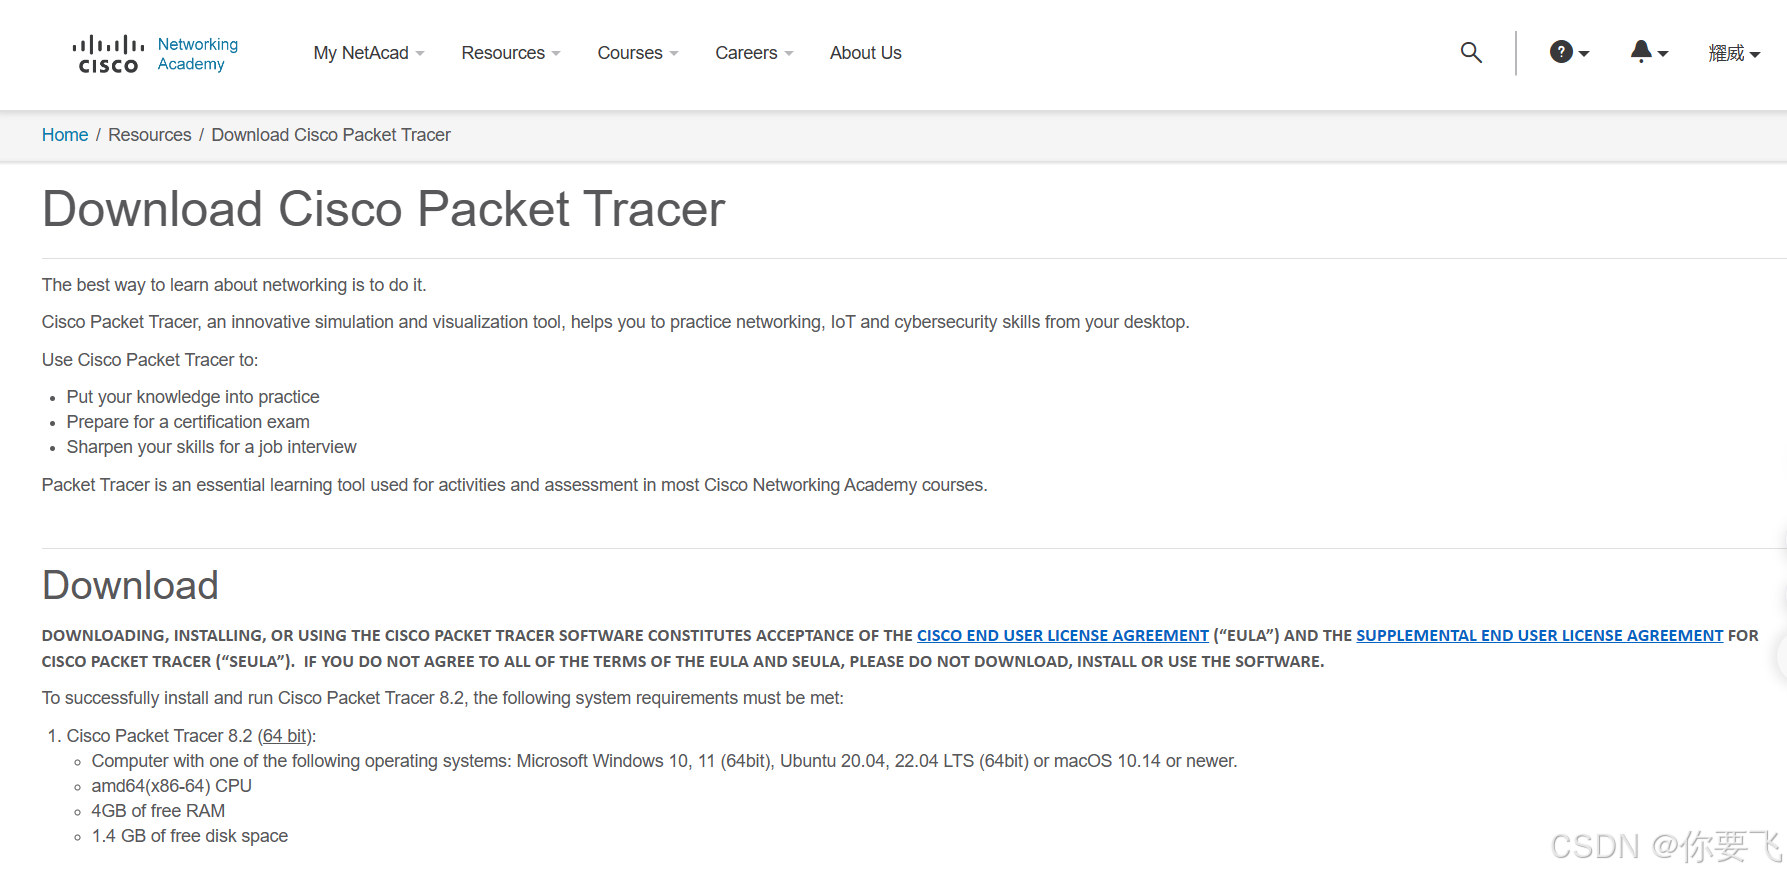The image size is (1787, 876).
Task: Expand the user profile dropdown 耀威
Action: tap(1734, 53)
